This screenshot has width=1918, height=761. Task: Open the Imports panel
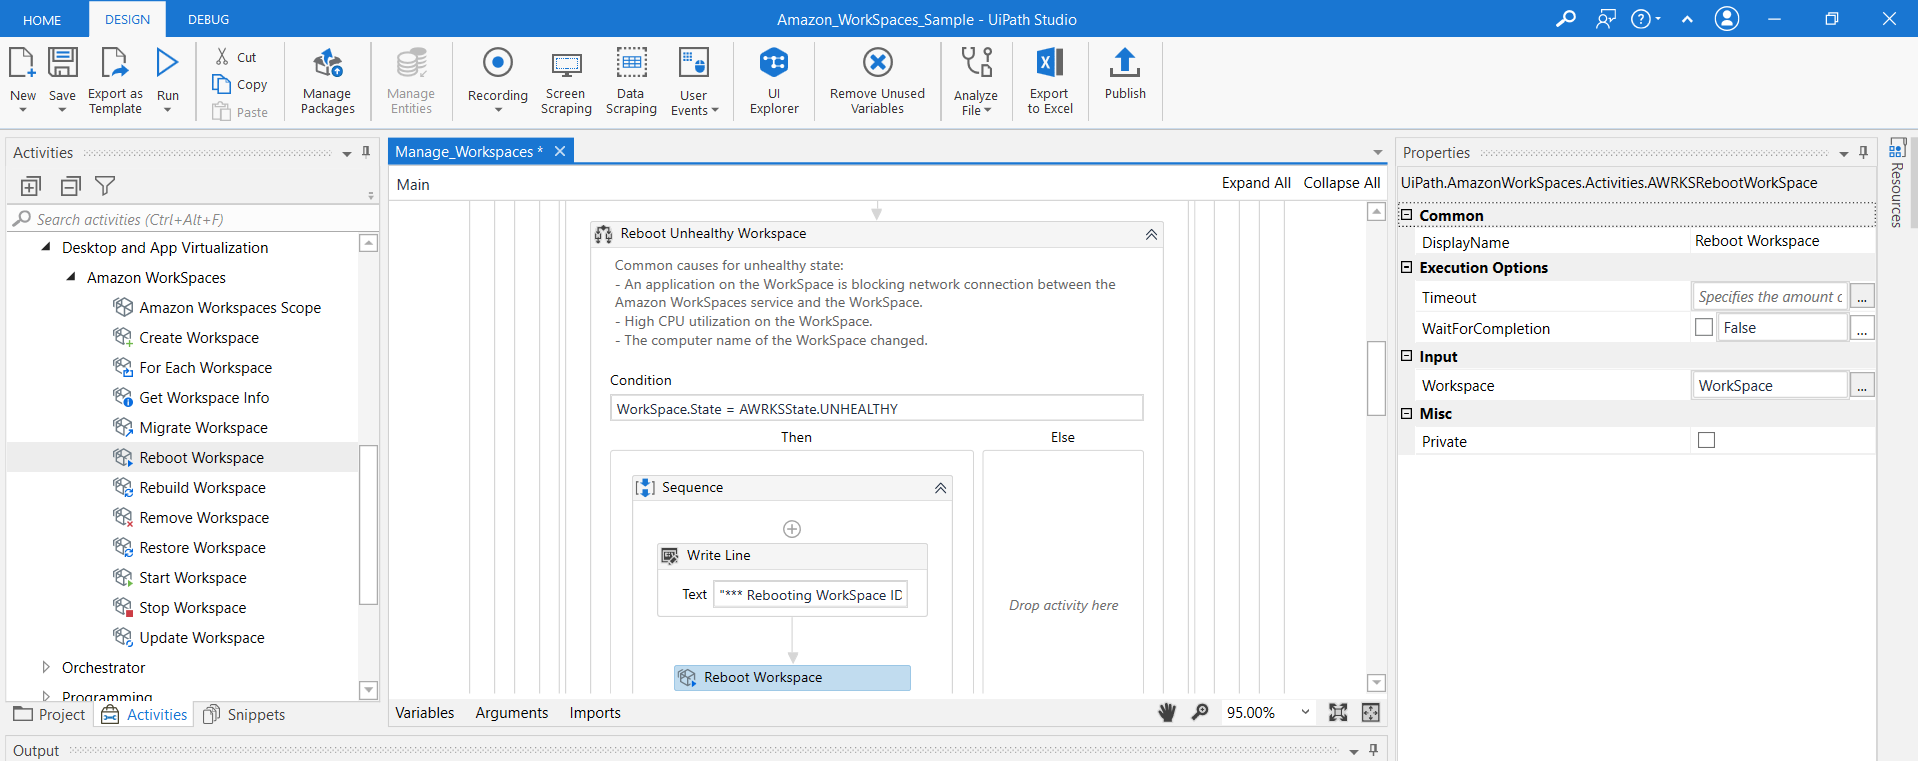pos(595,713)
